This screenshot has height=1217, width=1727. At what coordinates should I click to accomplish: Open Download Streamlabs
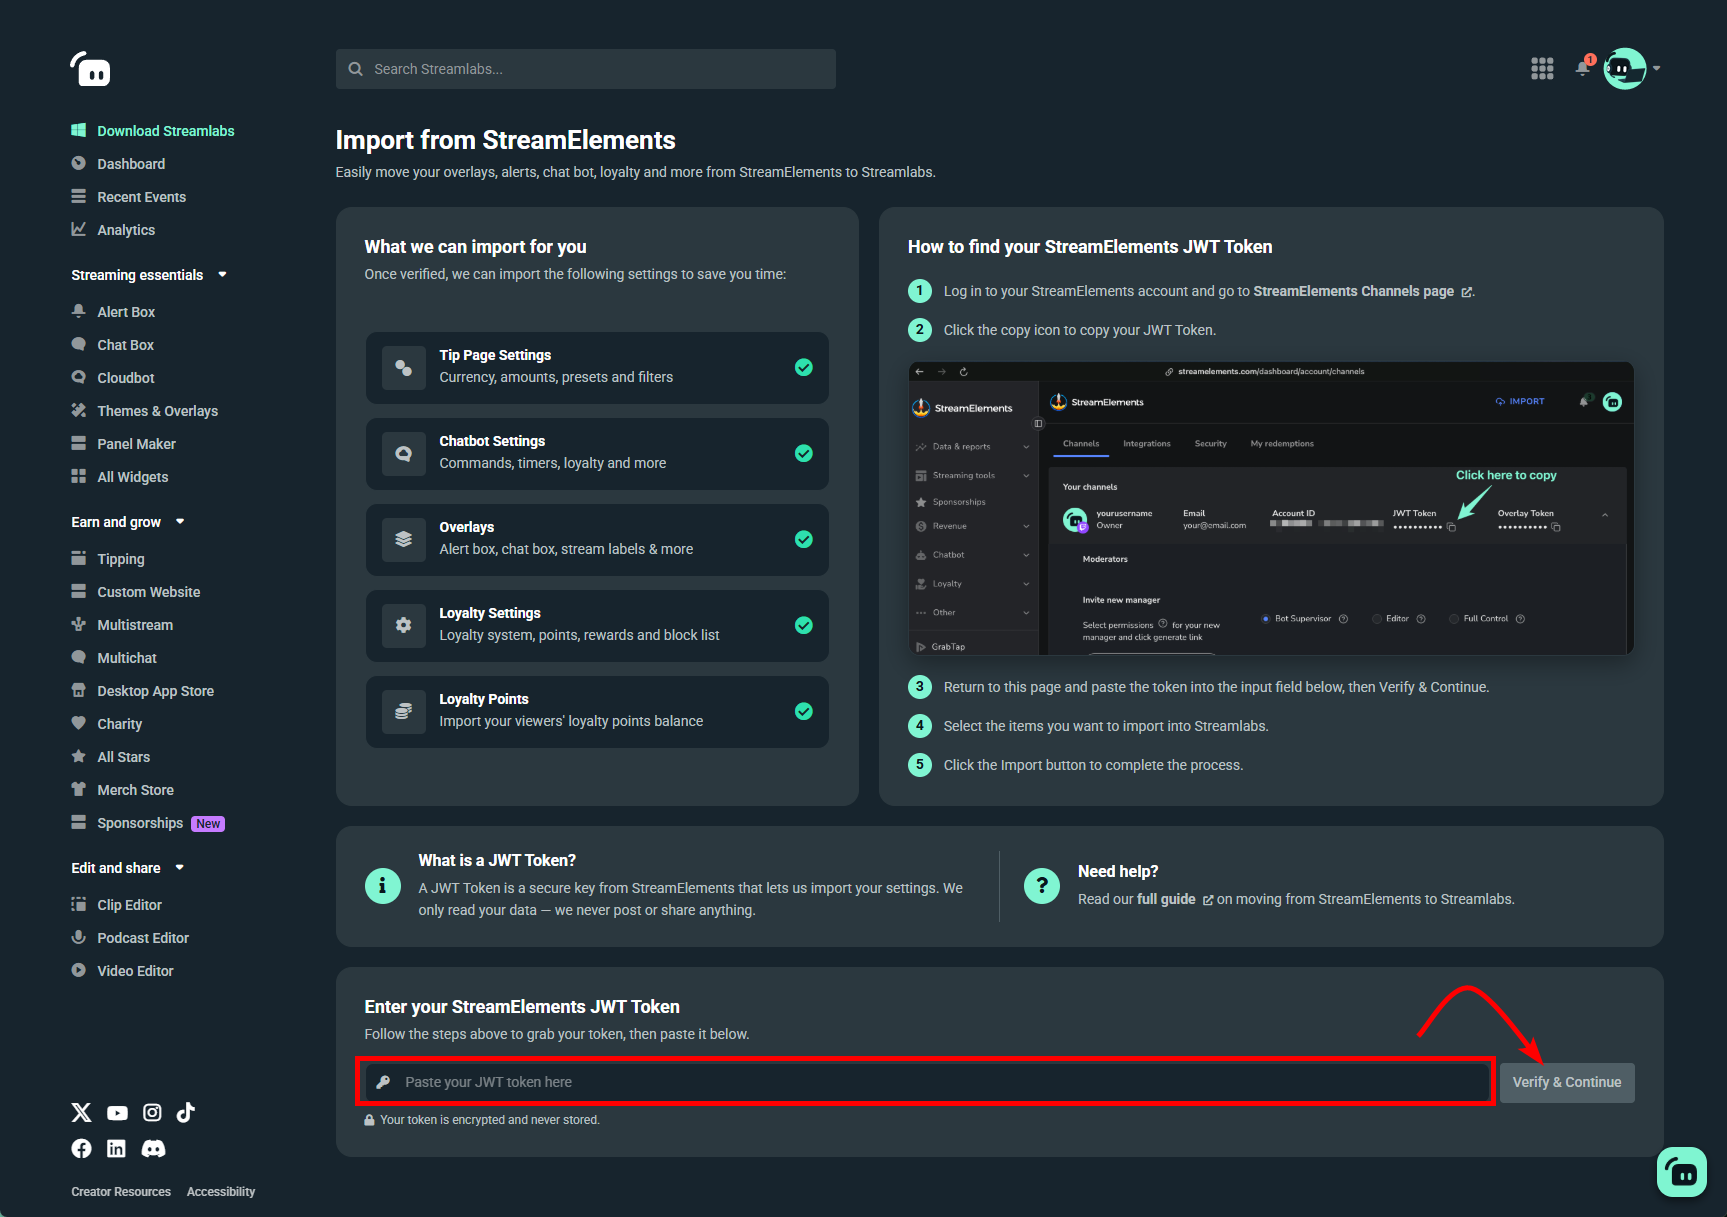click(x=153, y=131)
